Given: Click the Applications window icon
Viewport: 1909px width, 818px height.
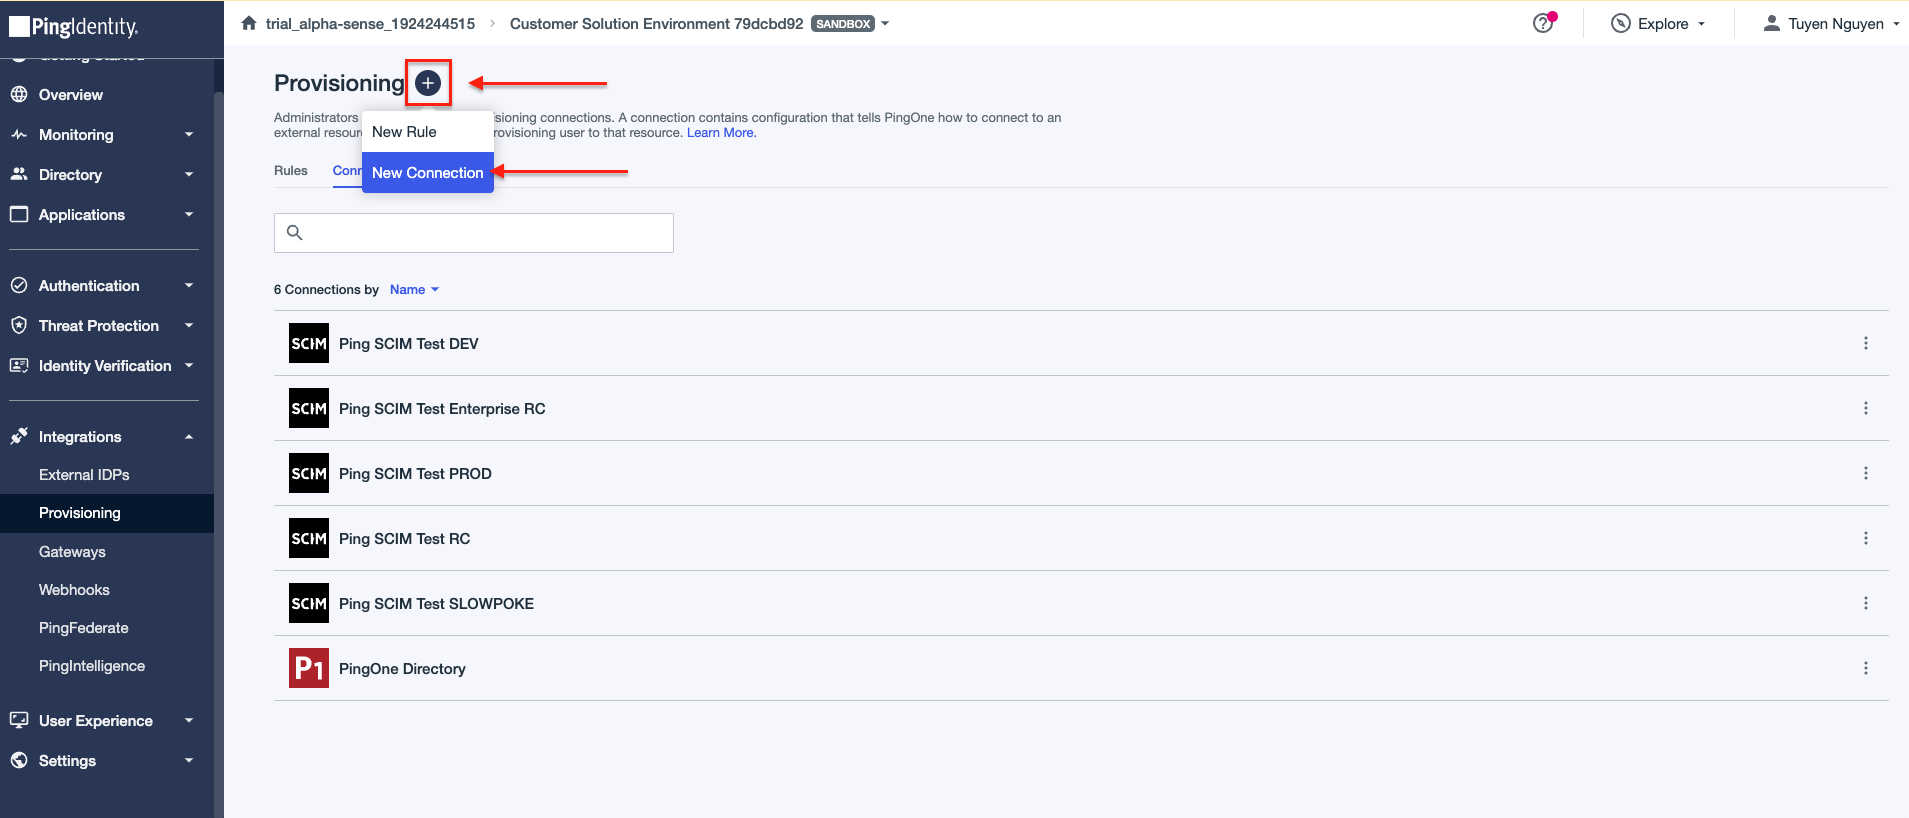Looking at the screenshot, I should tap(19, 214).
